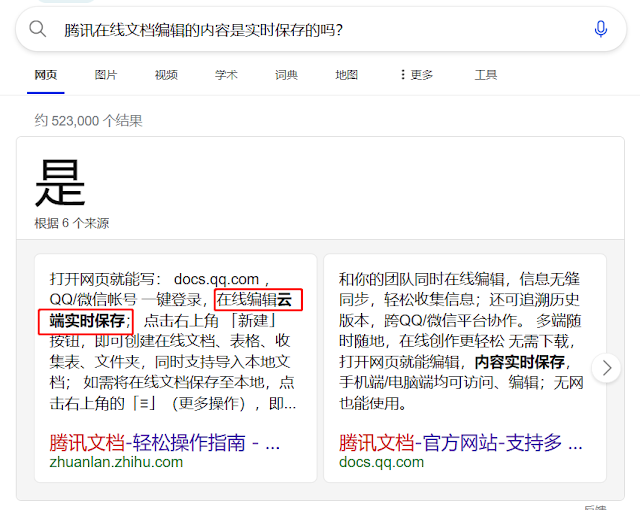Show next source card with arrow
Image resolution: width=640 pixels, height=510 pixels.
point(607,368)
